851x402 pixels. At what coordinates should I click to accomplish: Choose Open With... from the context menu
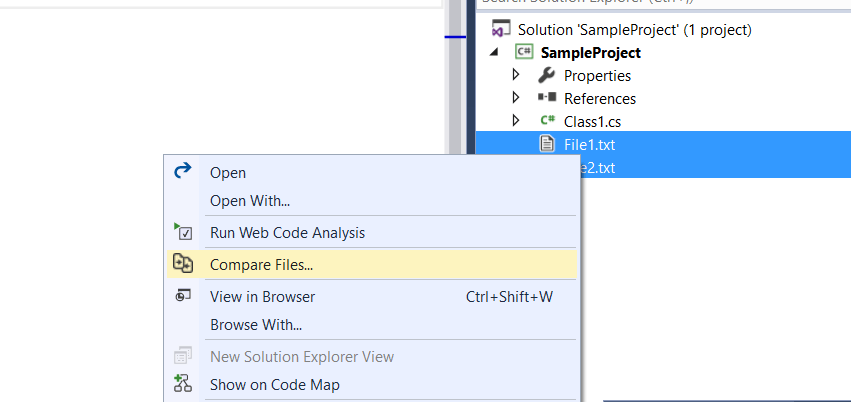tap(371, 201)
